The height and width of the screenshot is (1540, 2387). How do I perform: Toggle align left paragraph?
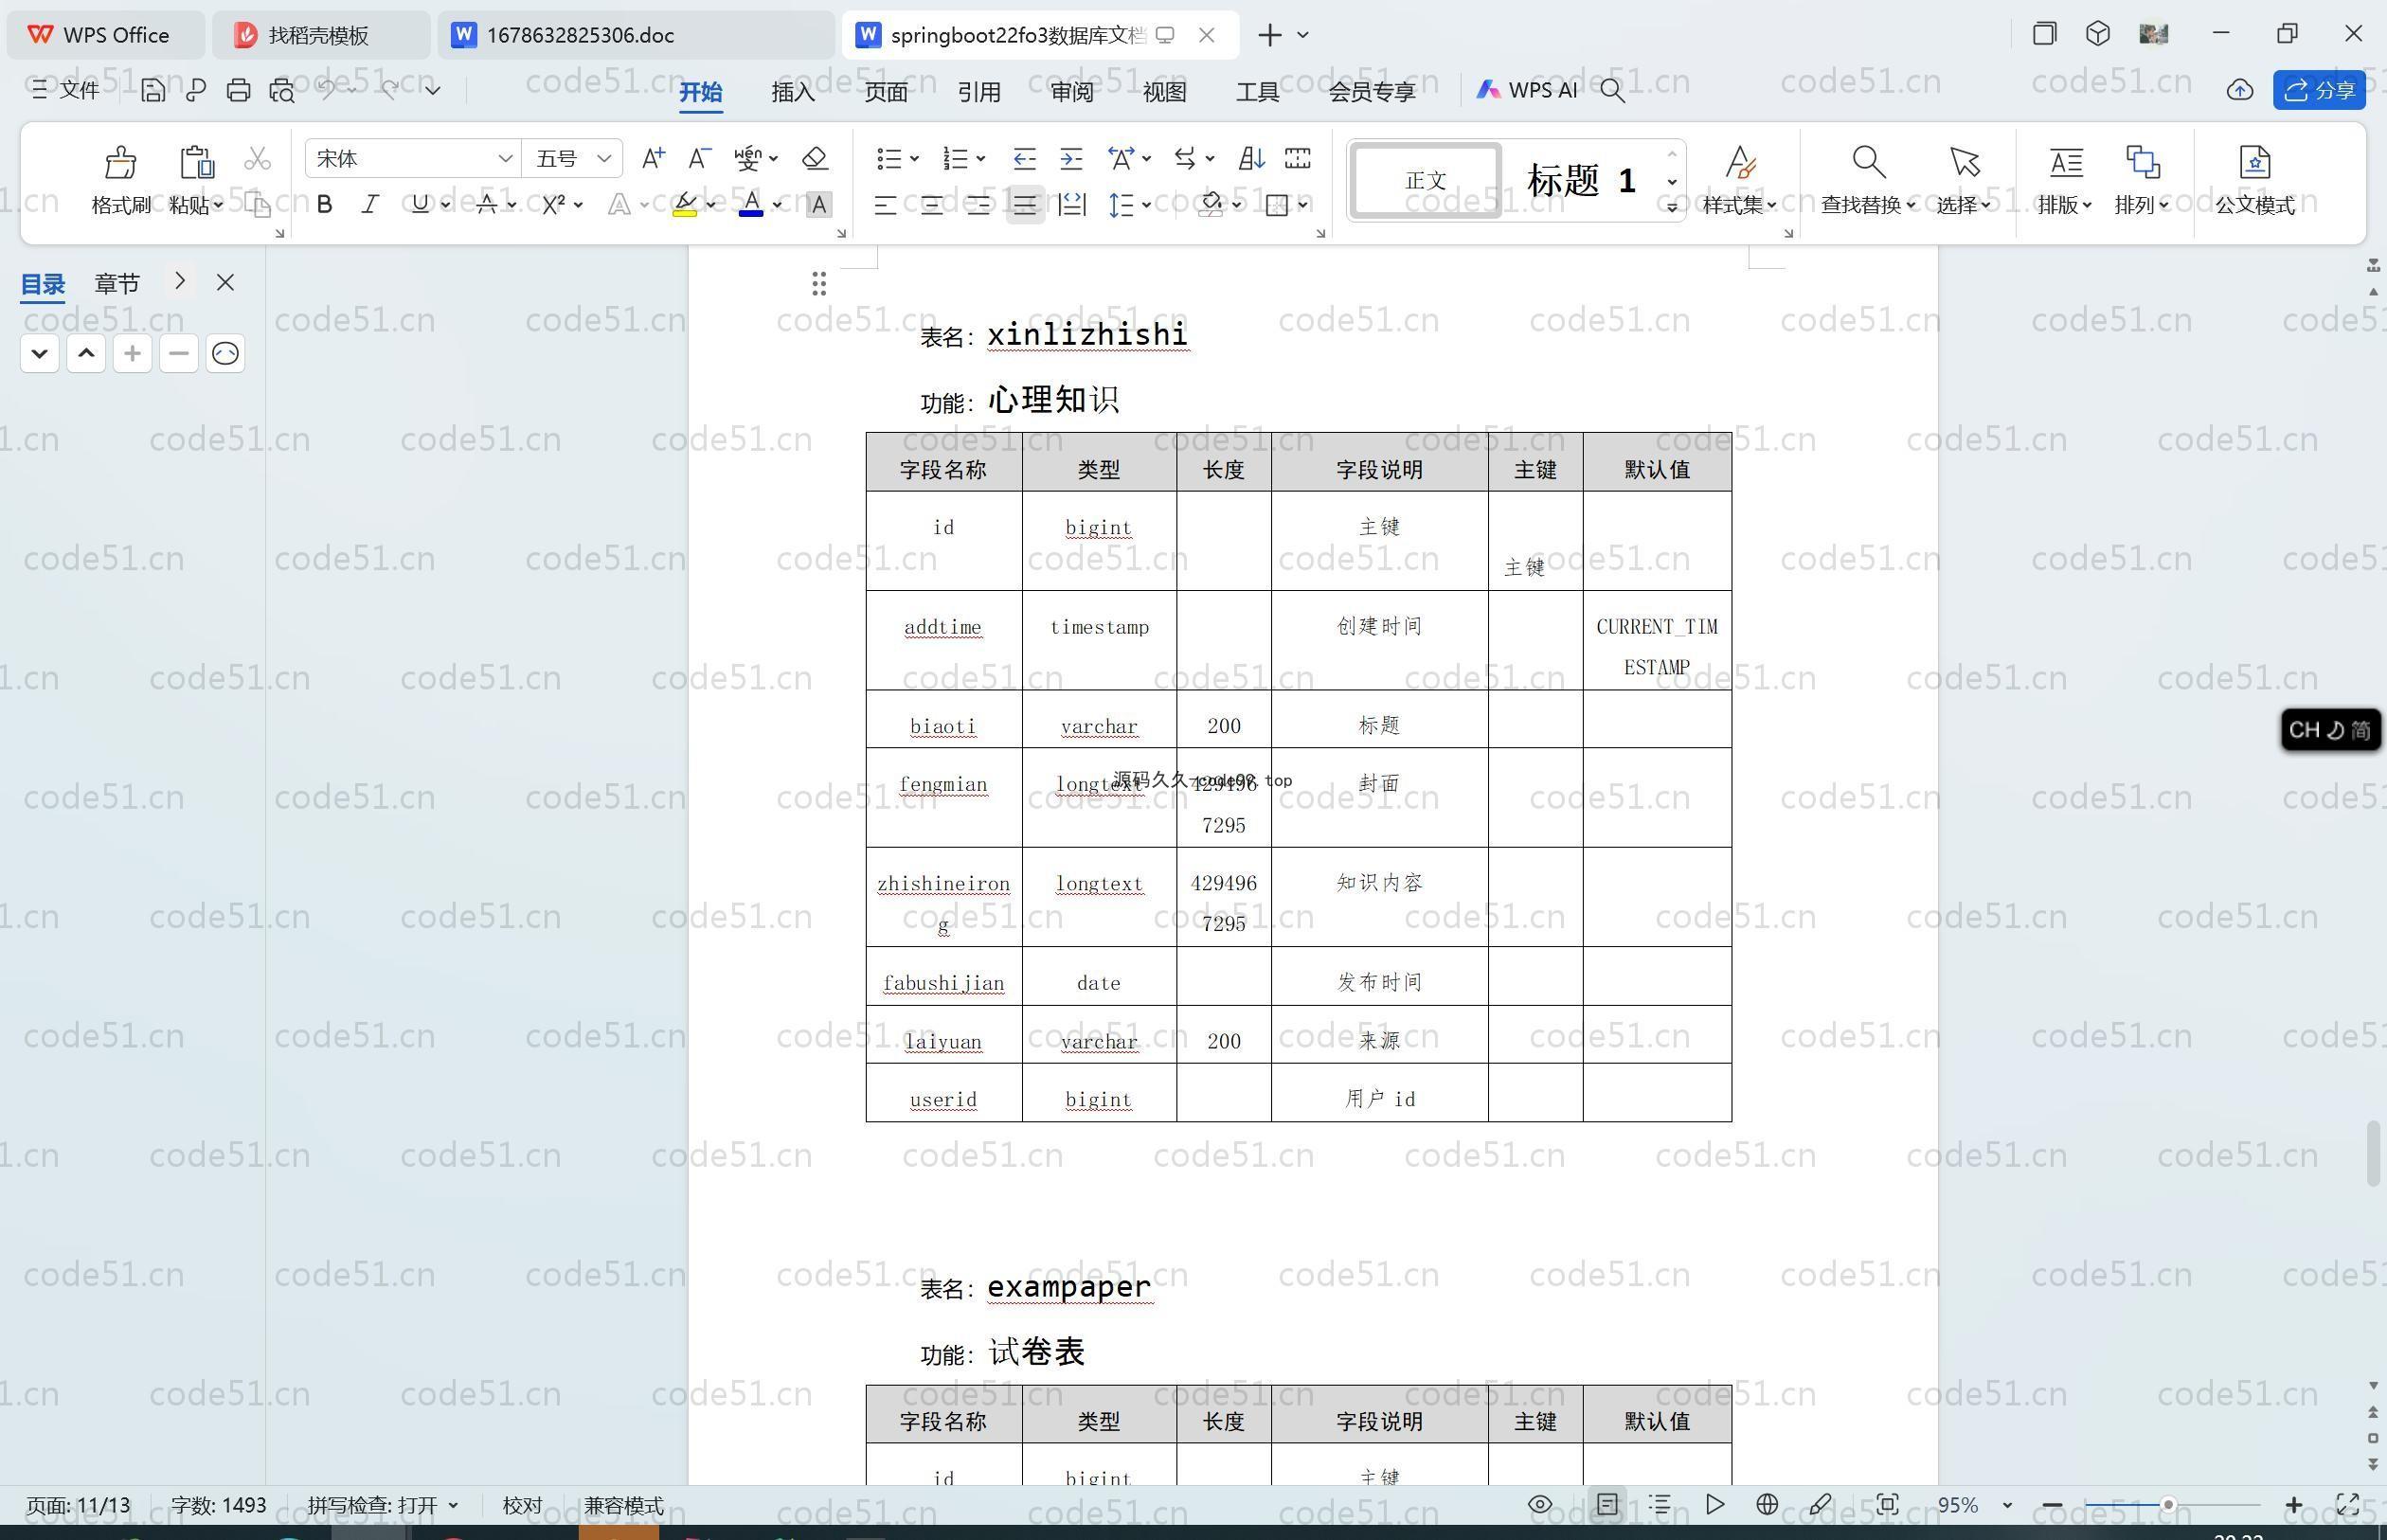tap(884, 205)
